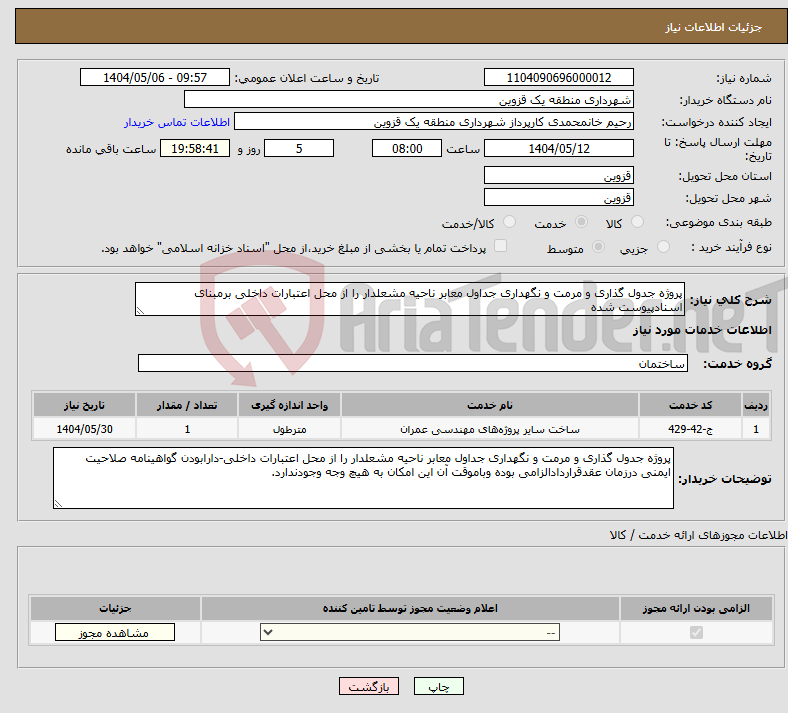The height and width of the screenshot is (713, 788).
Task: Select the خدمت radio button
Action: pos(581,222)
